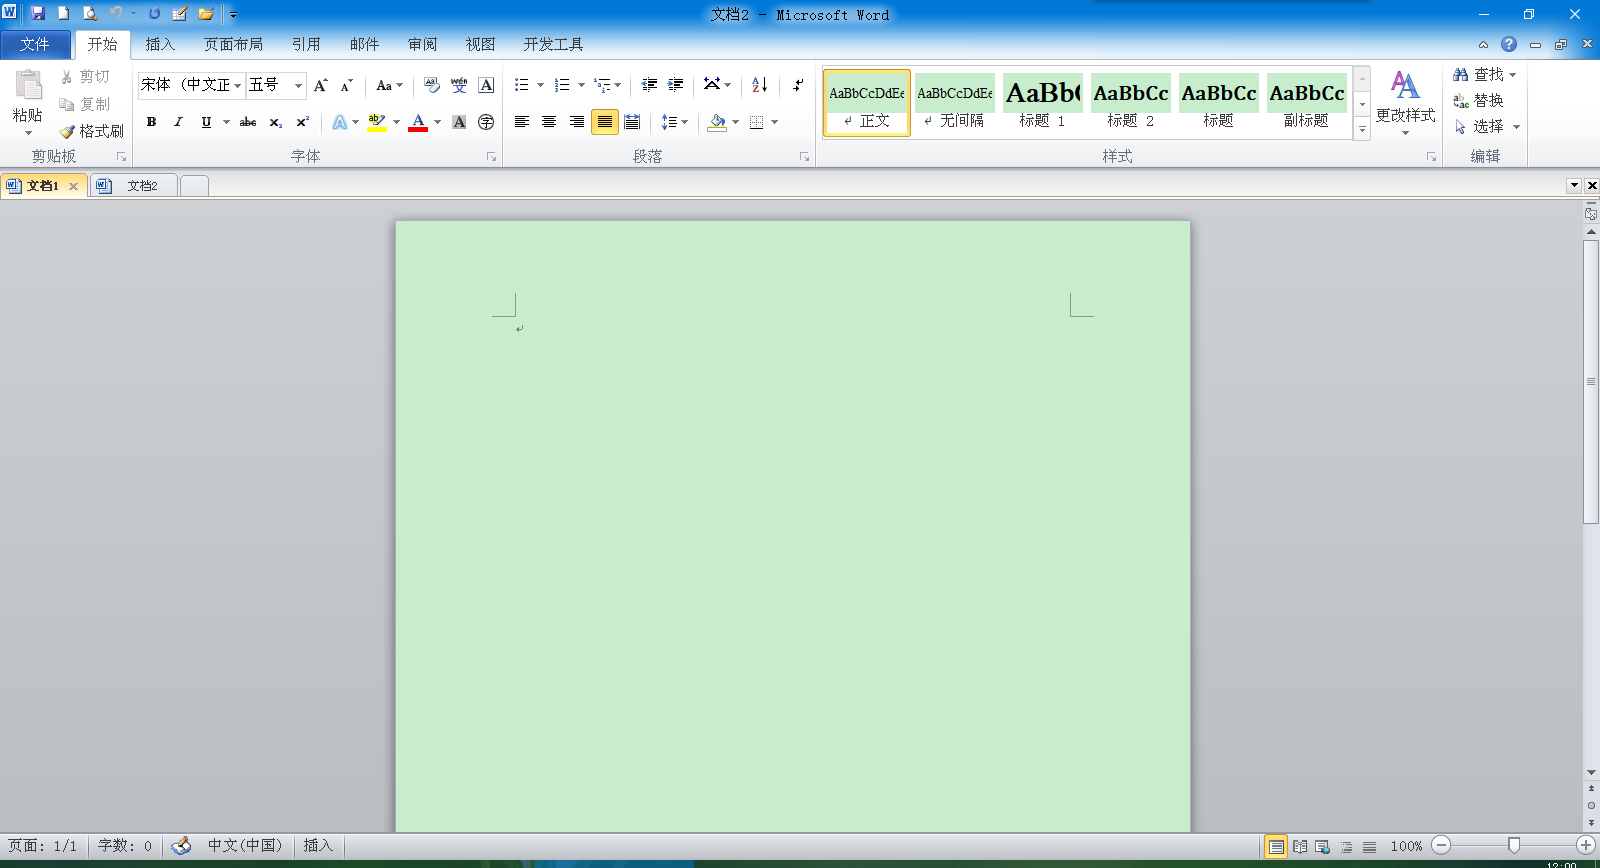
Task: Toggle Align Left
Action: (x=522, y=122)
